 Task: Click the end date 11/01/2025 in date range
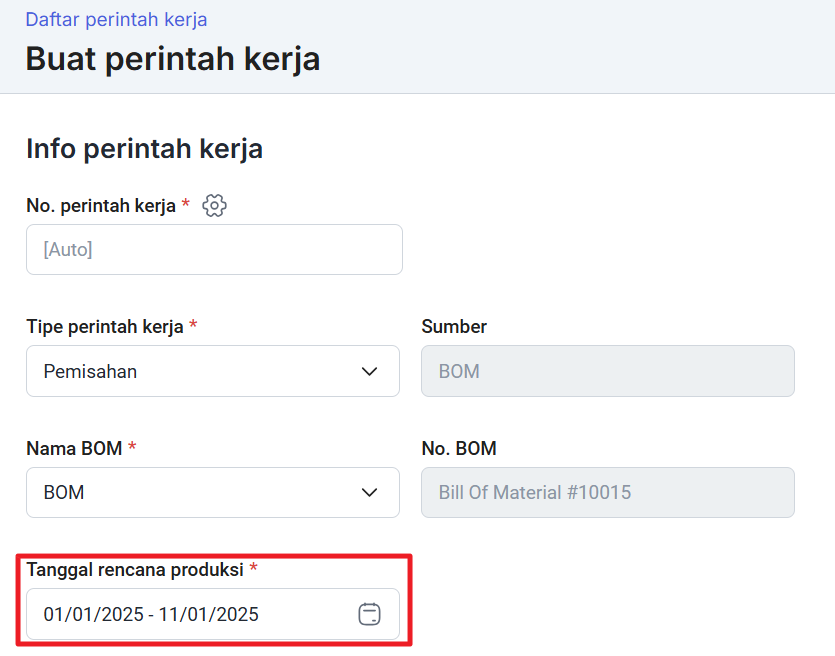208,614
